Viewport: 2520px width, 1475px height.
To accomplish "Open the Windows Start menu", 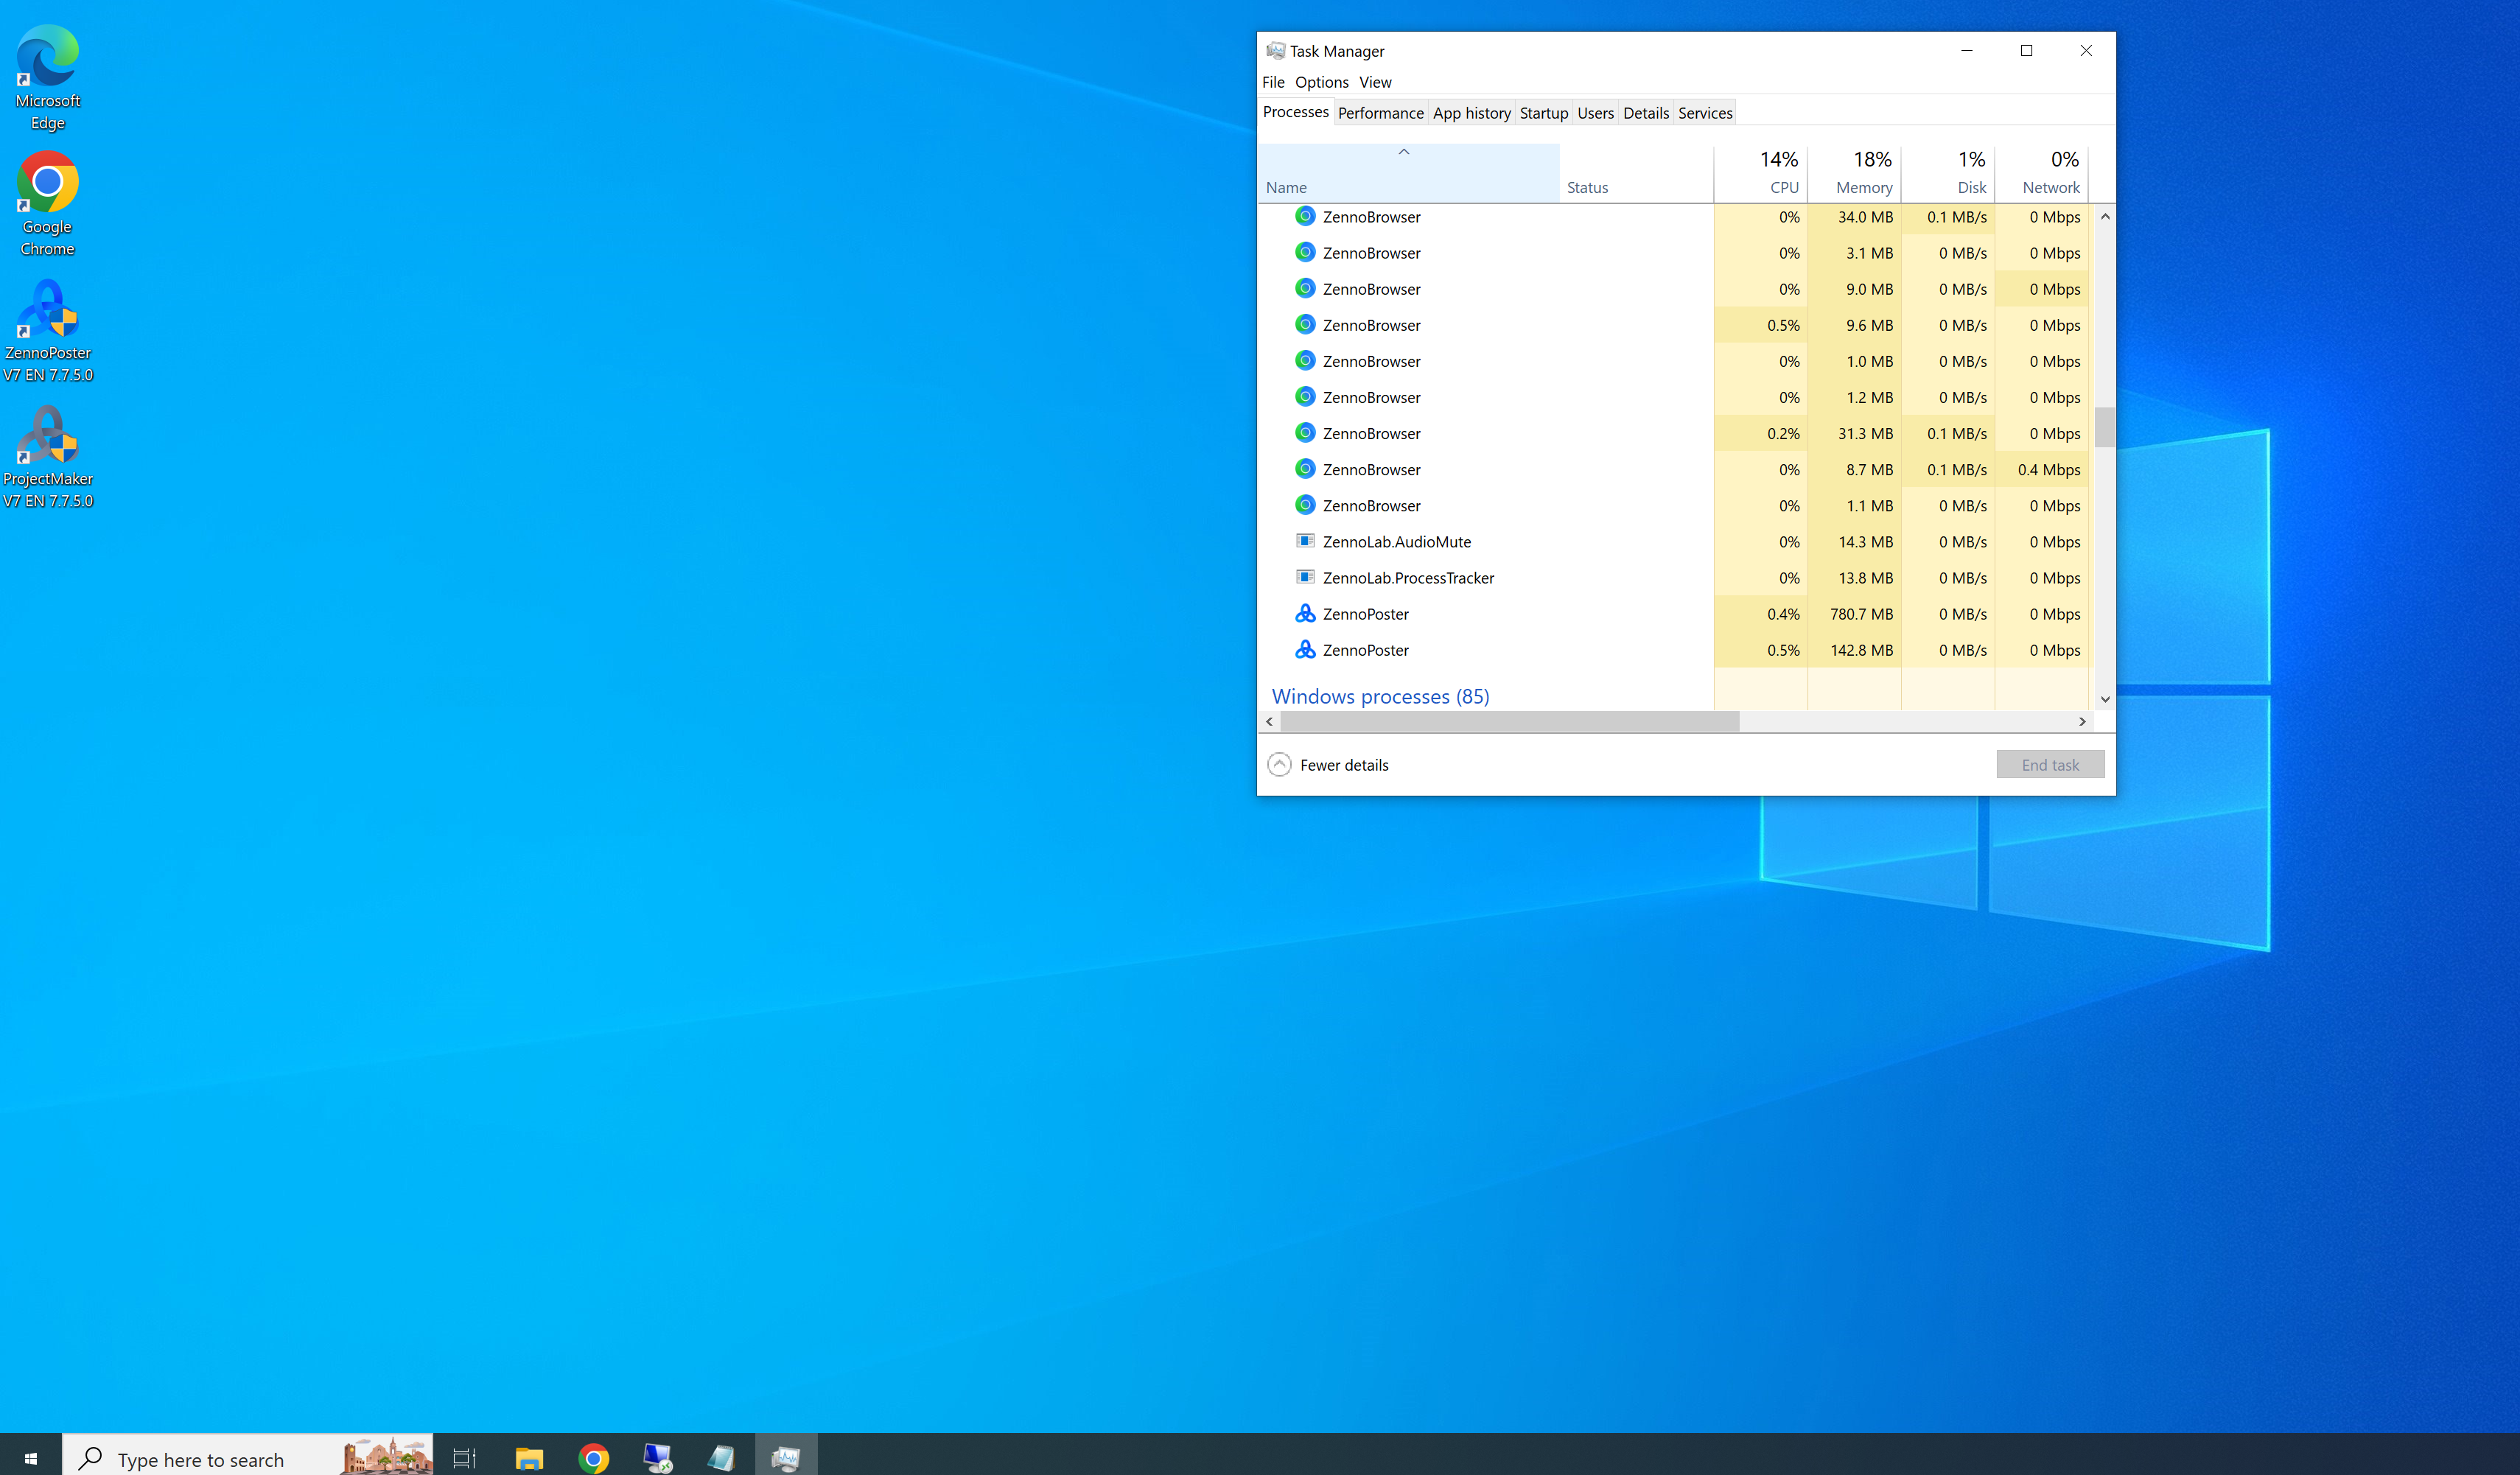I will tap(31, 1459).
